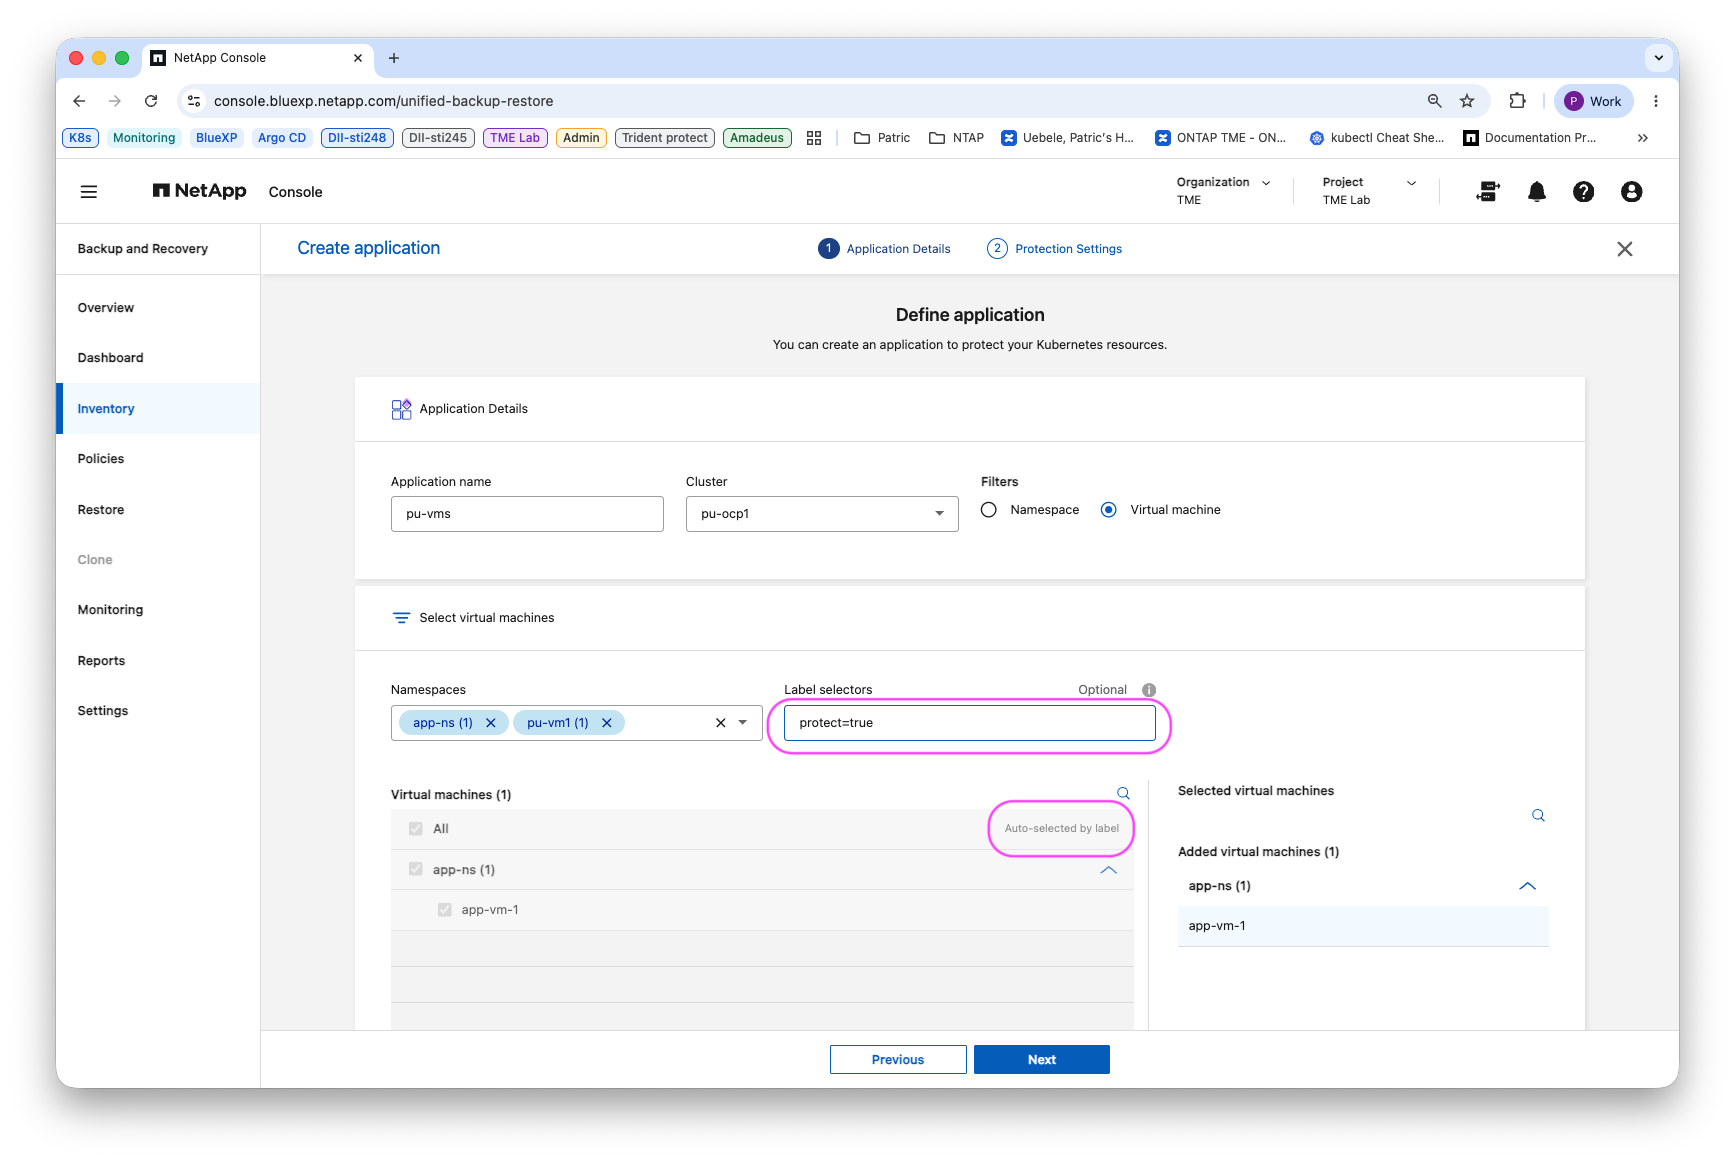
Task: Toggle the app-vm-1 checkbox
Action: pos(445,910)
